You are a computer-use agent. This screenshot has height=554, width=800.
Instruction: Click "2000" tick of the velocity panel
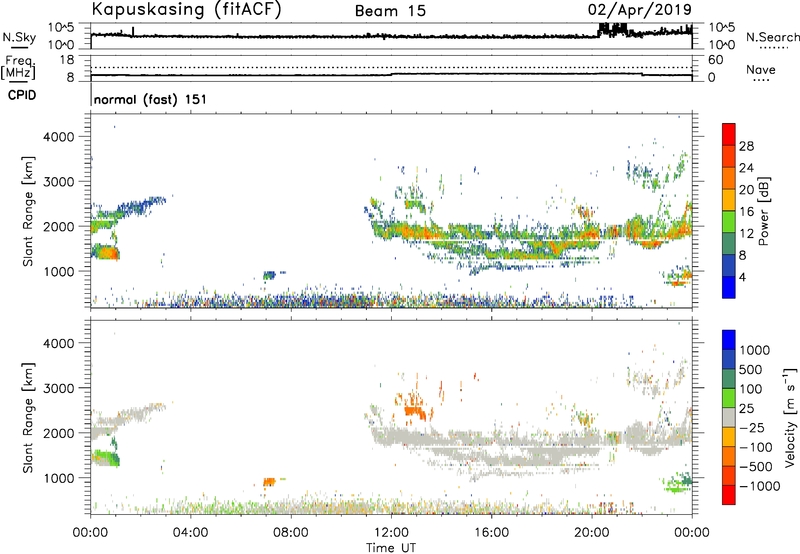(x=58, y=433)
